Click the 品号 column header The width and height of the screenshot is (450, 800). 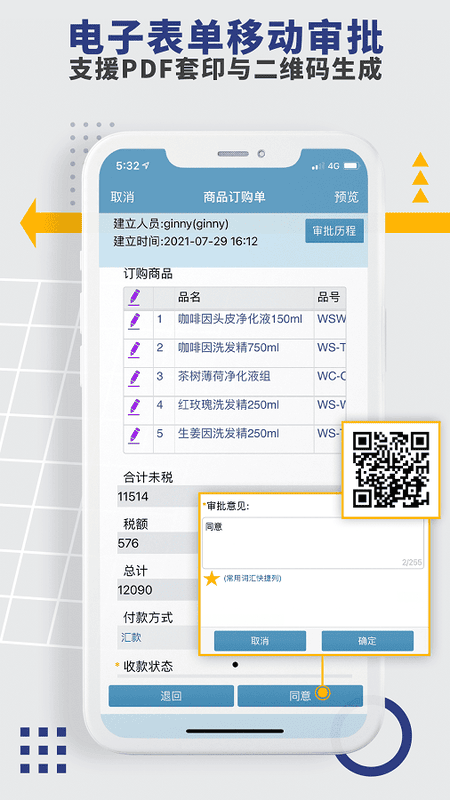click(x=329, y=297)
